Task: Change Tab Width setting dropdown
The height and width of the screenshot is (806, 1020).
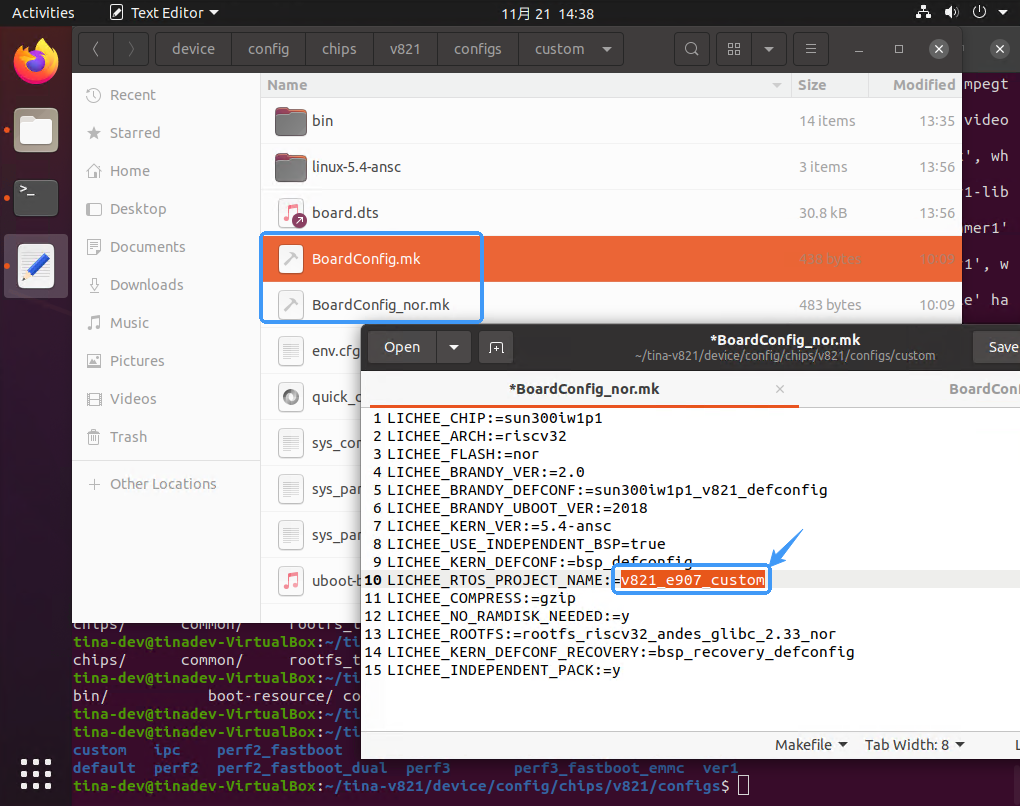Action: pos(915,745)
